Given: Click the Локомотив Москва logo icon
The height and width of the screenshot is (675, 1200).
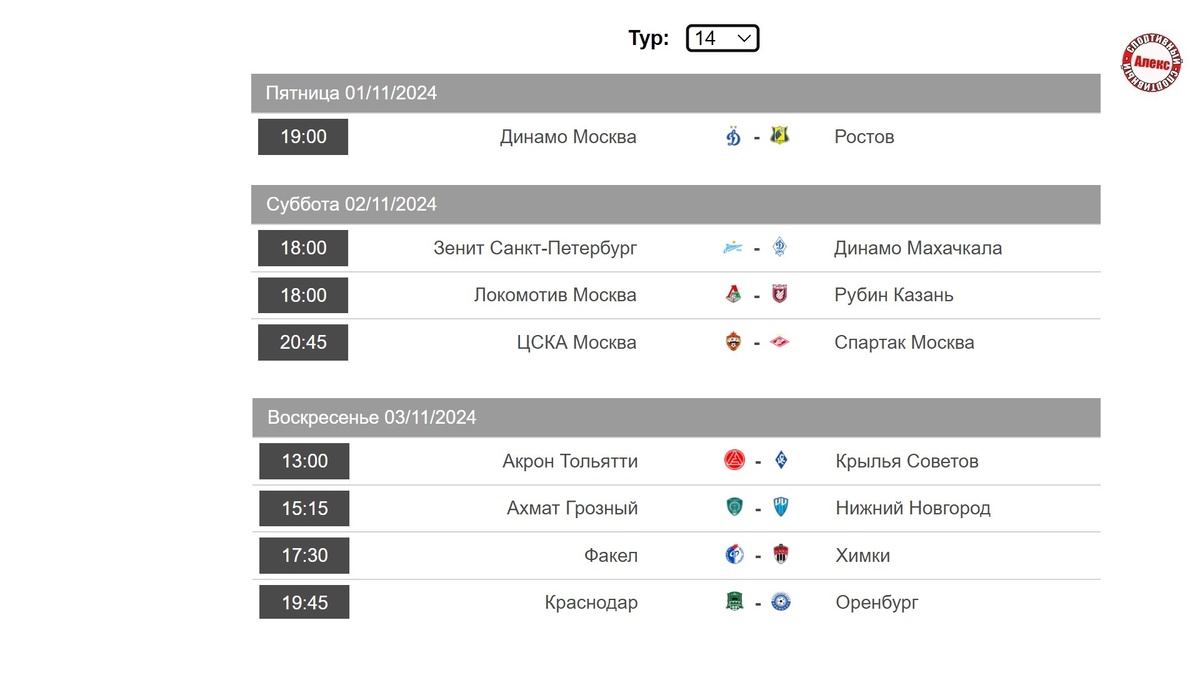Looking at the screenshot, I should 733,295.
